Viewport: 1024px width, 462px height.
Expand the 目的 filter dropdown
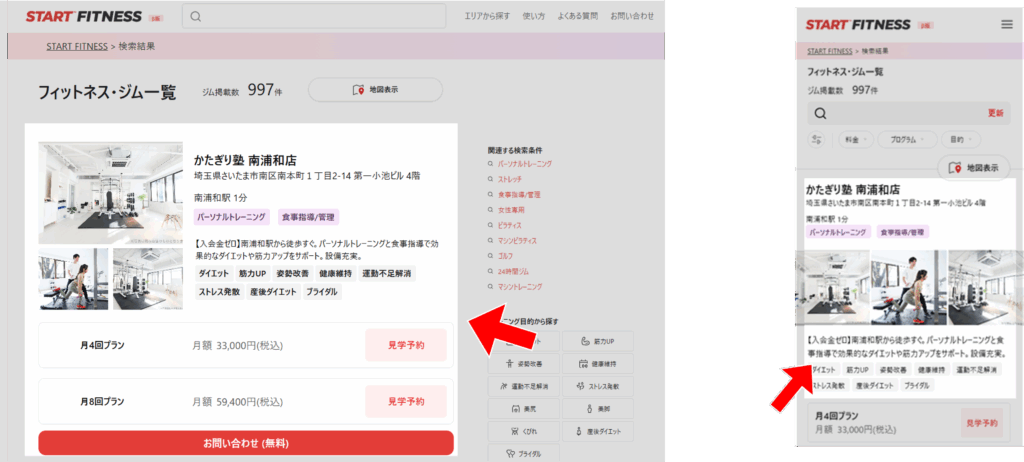962,140
